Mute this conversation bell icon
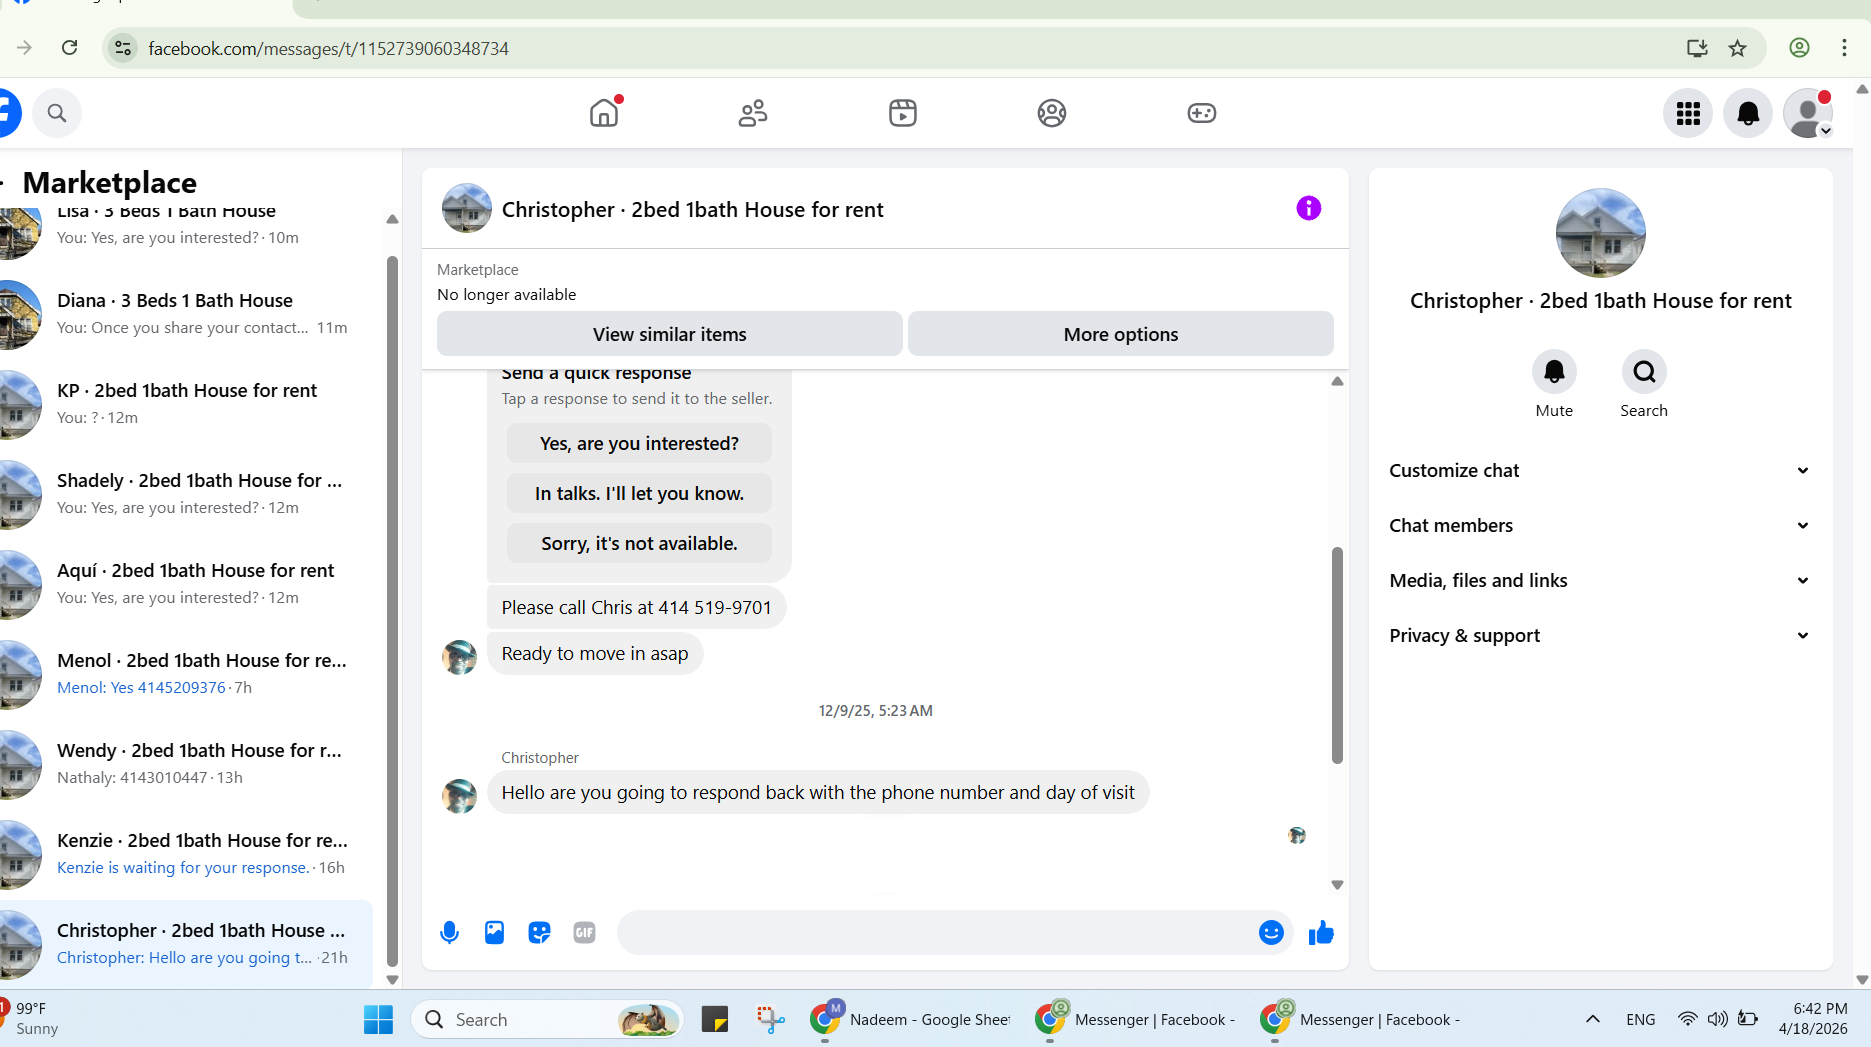The image size is (1871, 1047). pos(1554,372)
